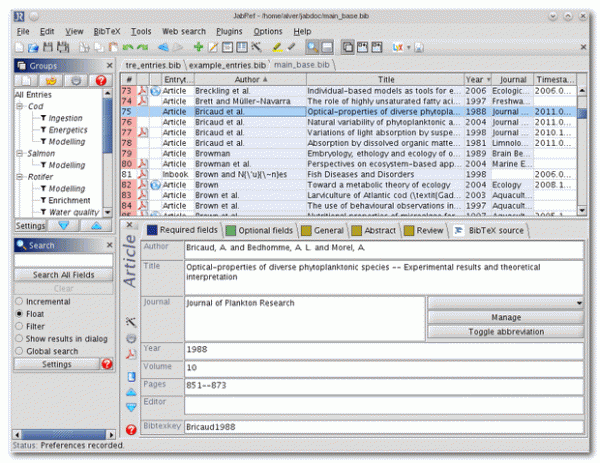Click the help icon at entry editor bottom
Image resolution: width=600 pixels, height=463 pixels.
point(131,429)
